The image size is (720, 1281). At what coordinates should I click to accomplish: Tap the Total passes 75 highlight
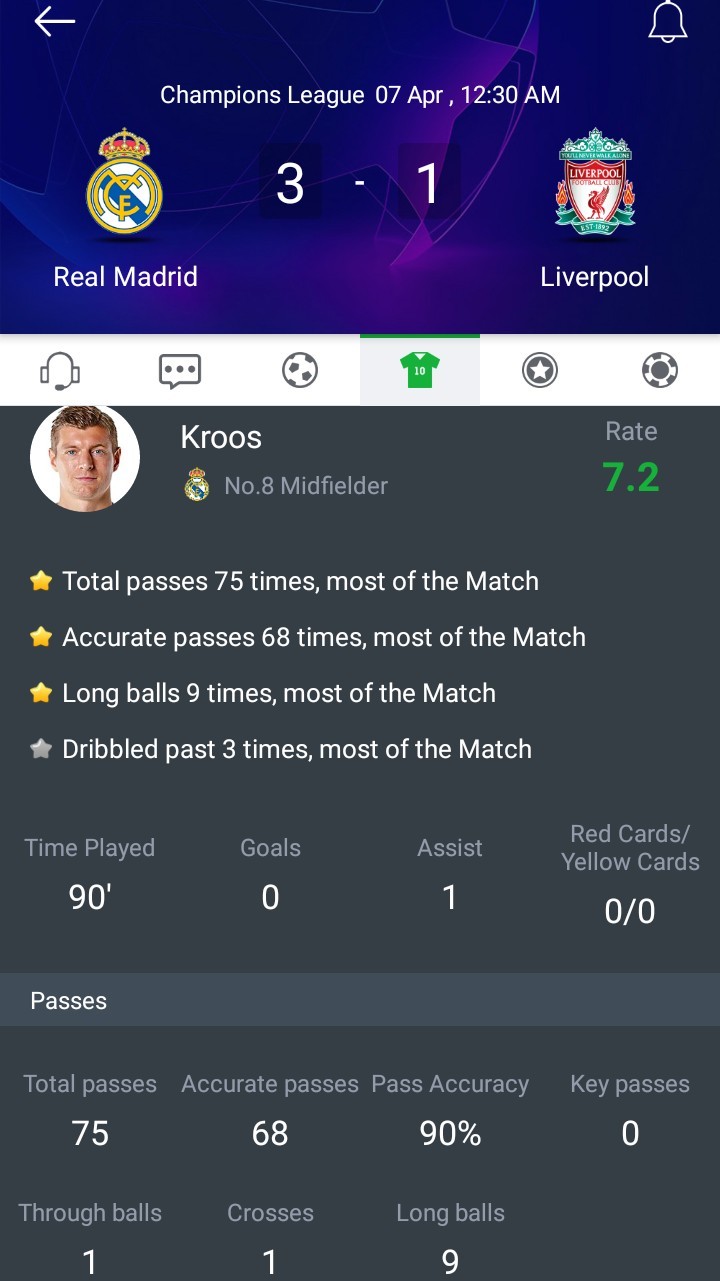pos(300,581)
